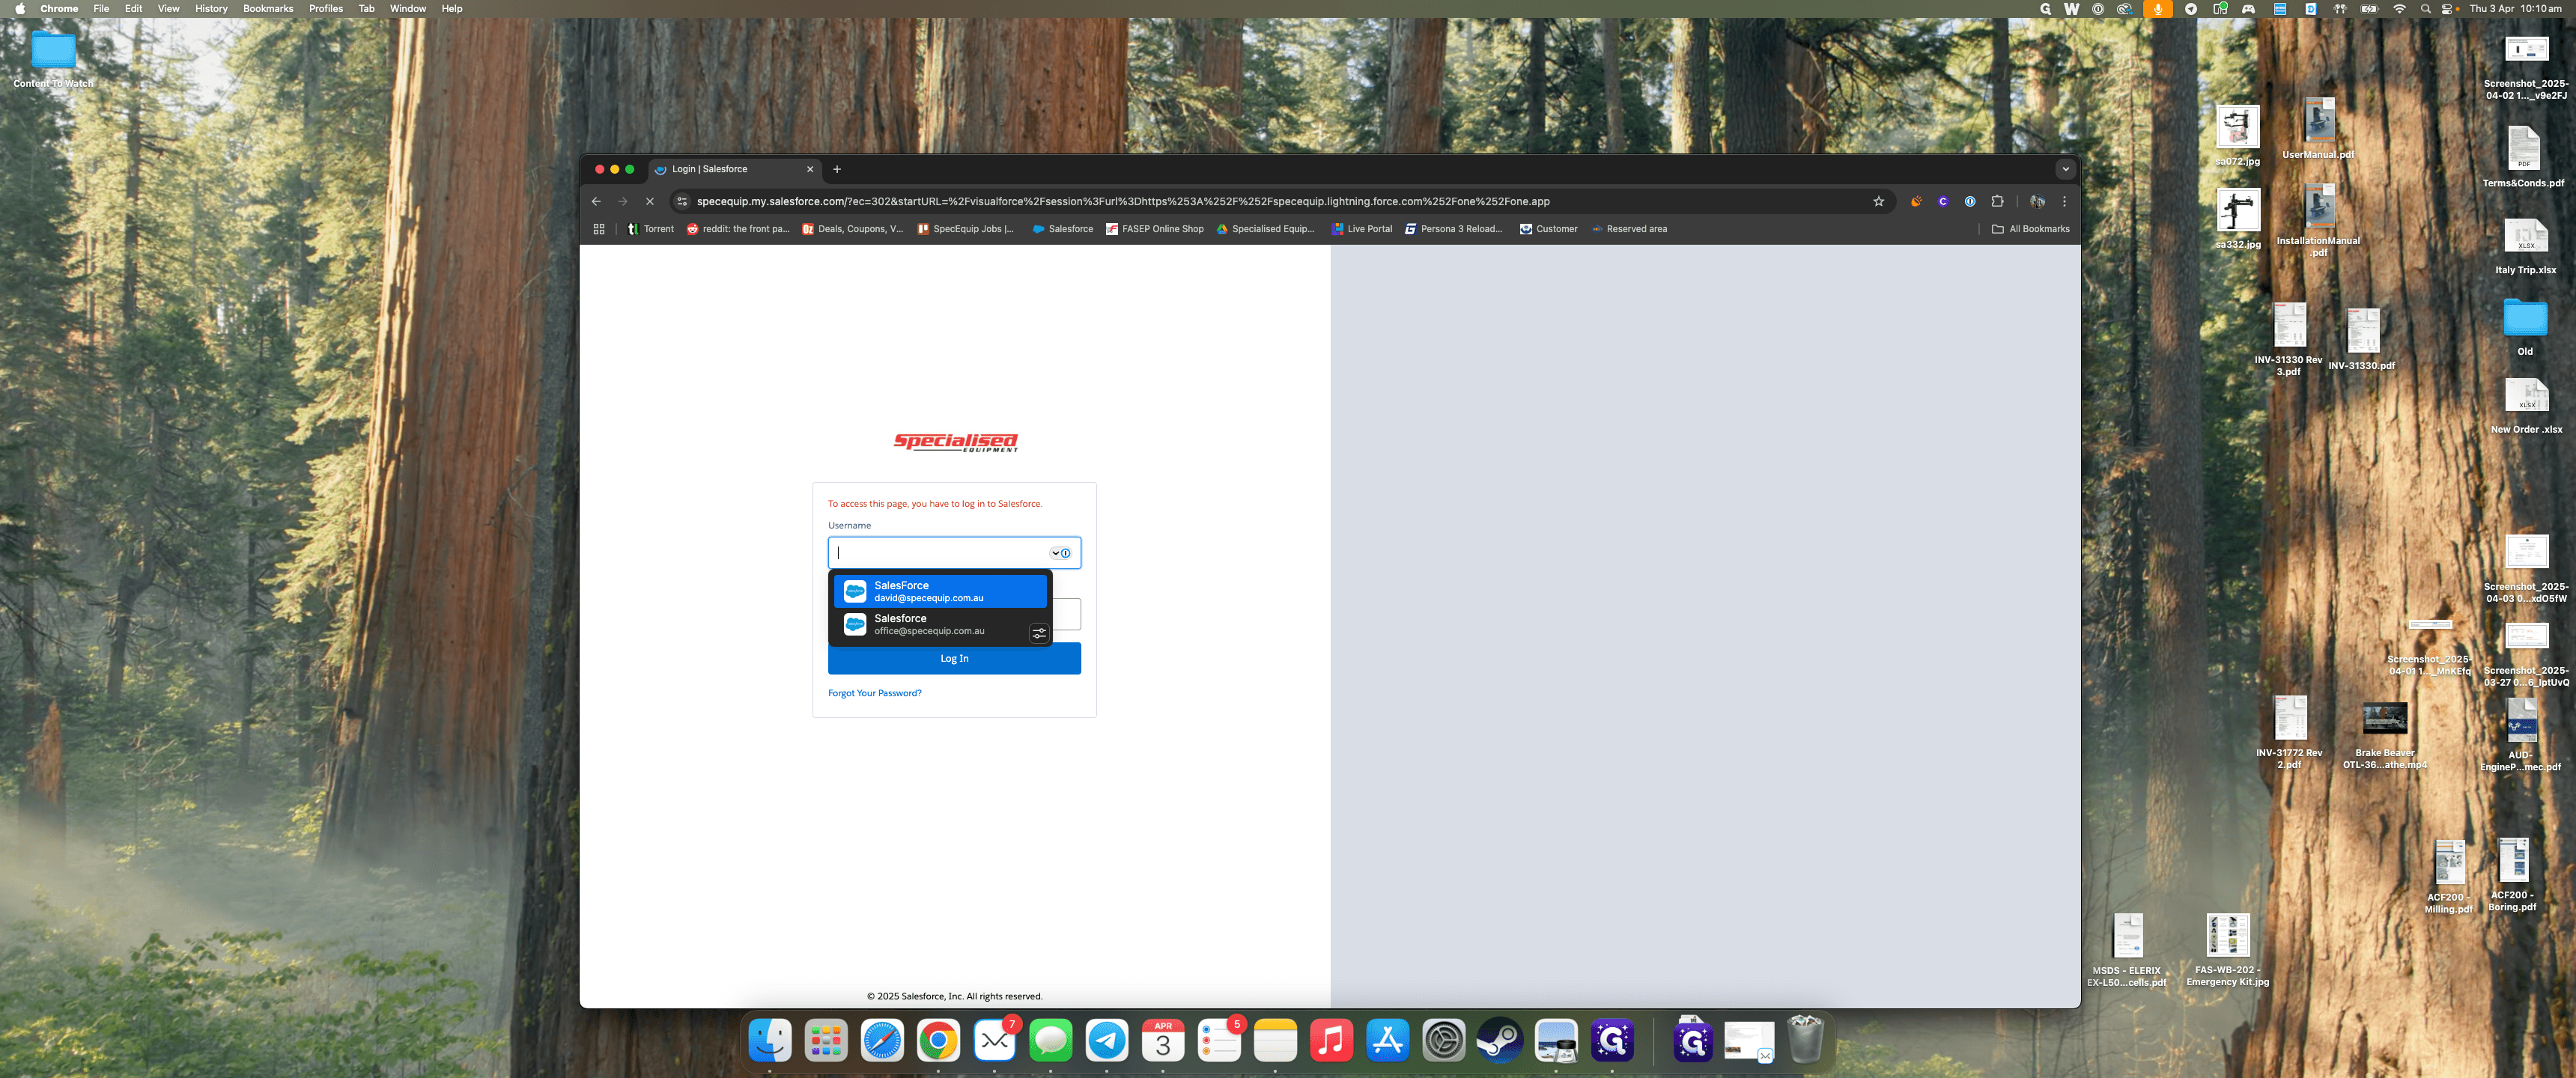Select the UserManual.pdf desktop file

point(2318,128)
